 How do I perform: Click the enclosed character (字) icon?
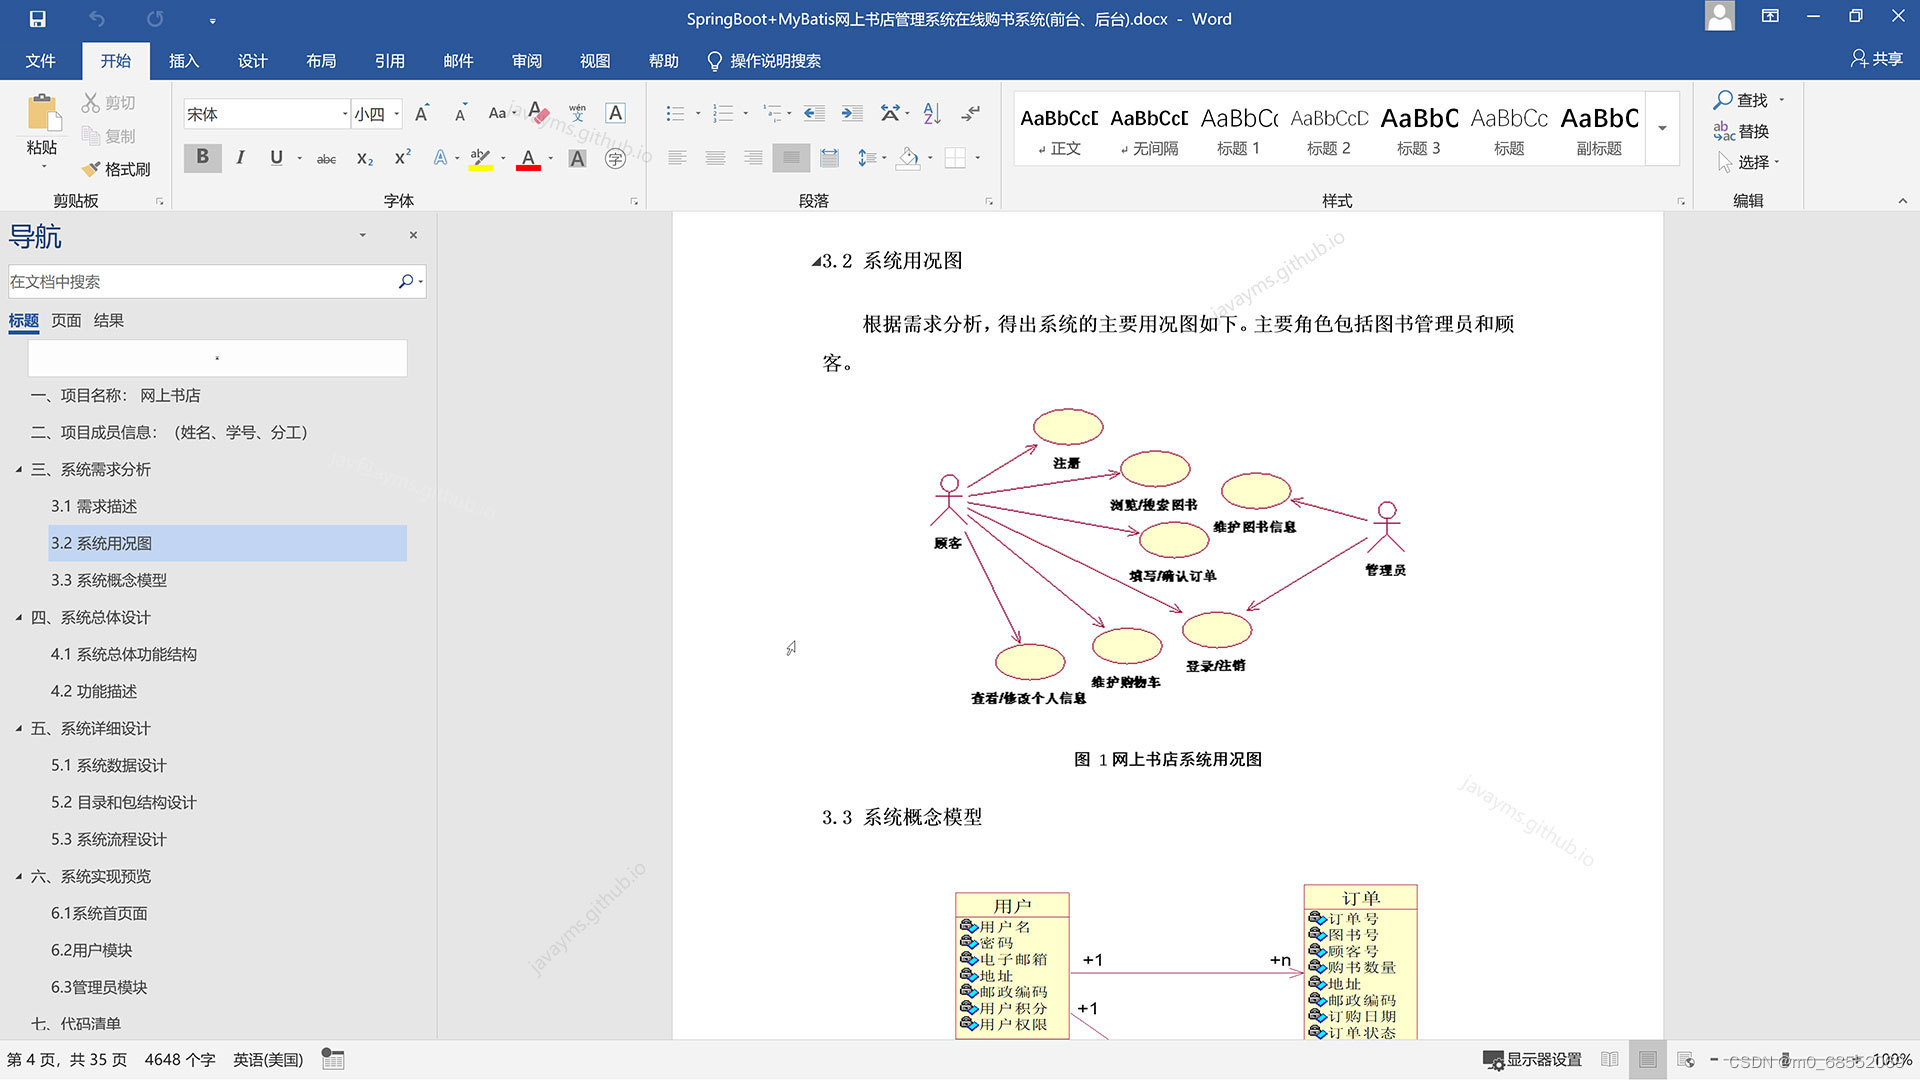(x=615, y=158)
